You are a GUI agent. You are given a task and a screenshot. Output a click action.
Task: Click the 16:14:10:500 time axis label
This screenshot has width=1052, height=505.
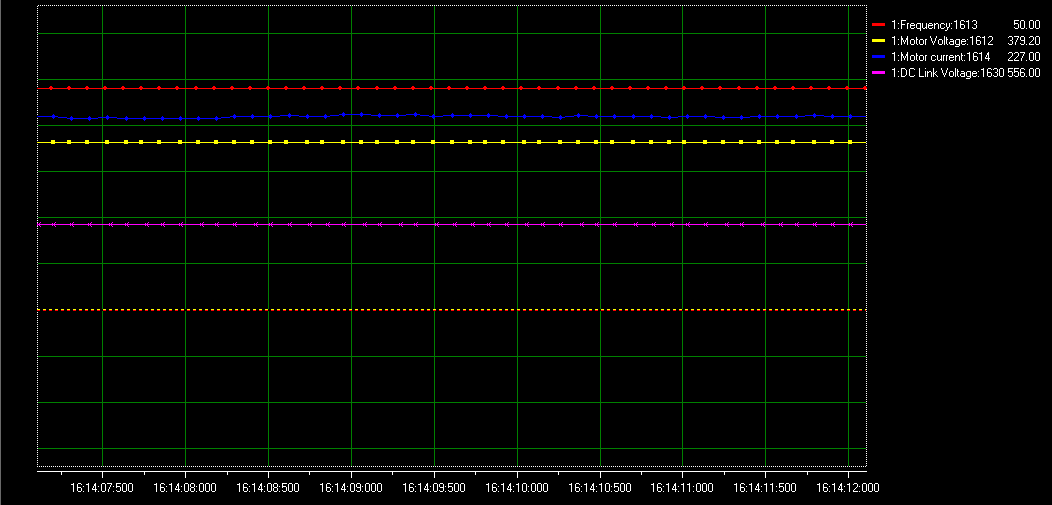tap(600, 488)
